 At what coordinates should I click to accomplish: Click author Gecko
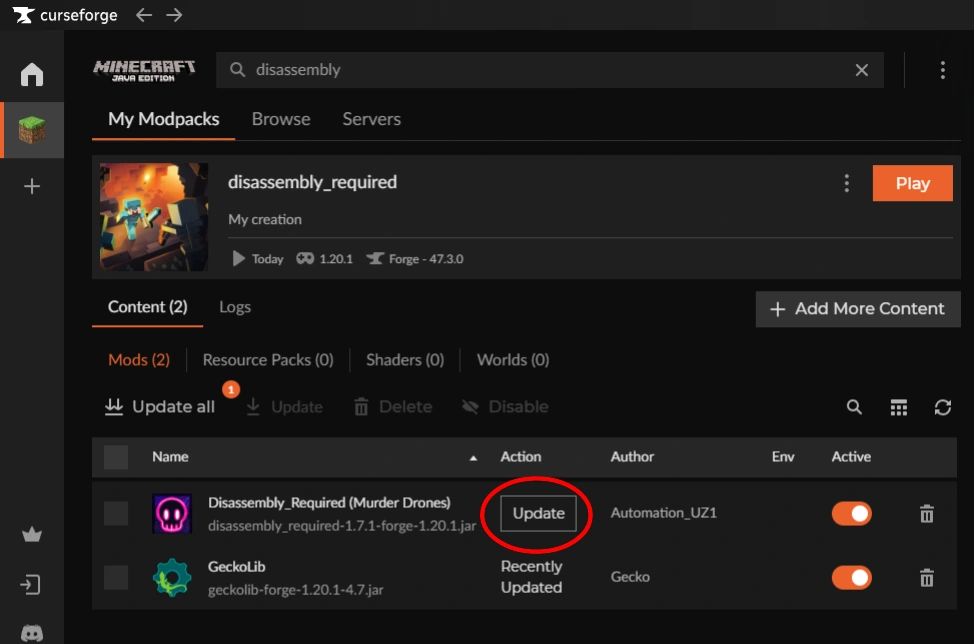(630, 577)
